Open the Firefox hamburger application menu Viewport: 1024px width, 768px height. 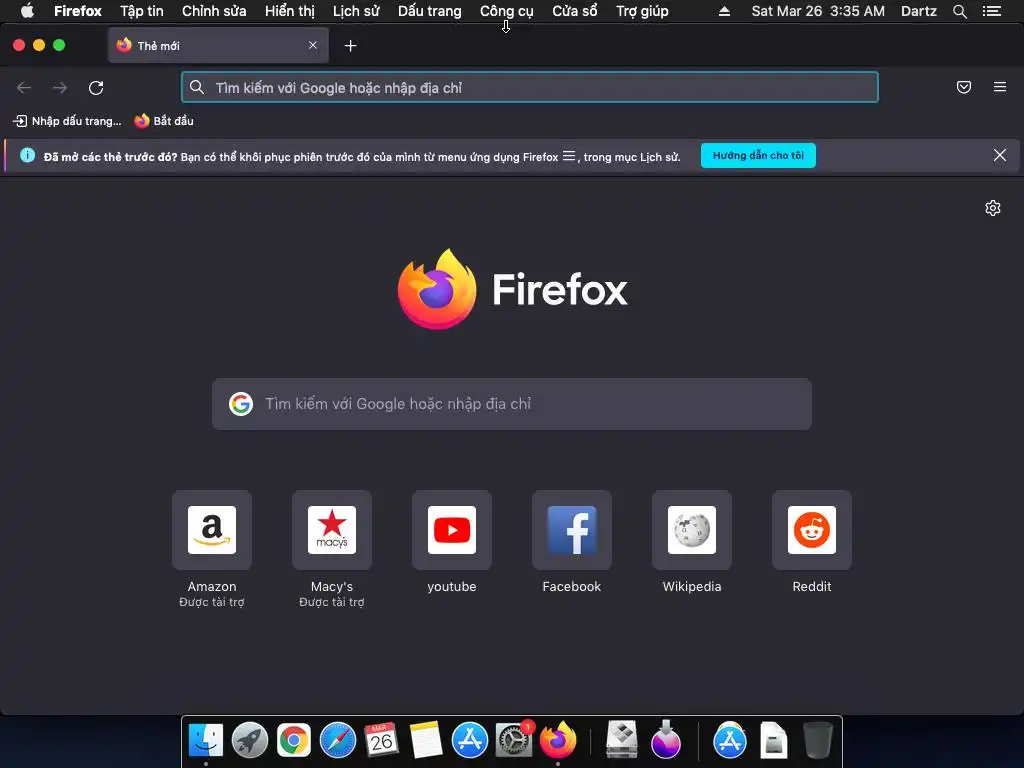pyautogui.click(x=1000, y=87)
